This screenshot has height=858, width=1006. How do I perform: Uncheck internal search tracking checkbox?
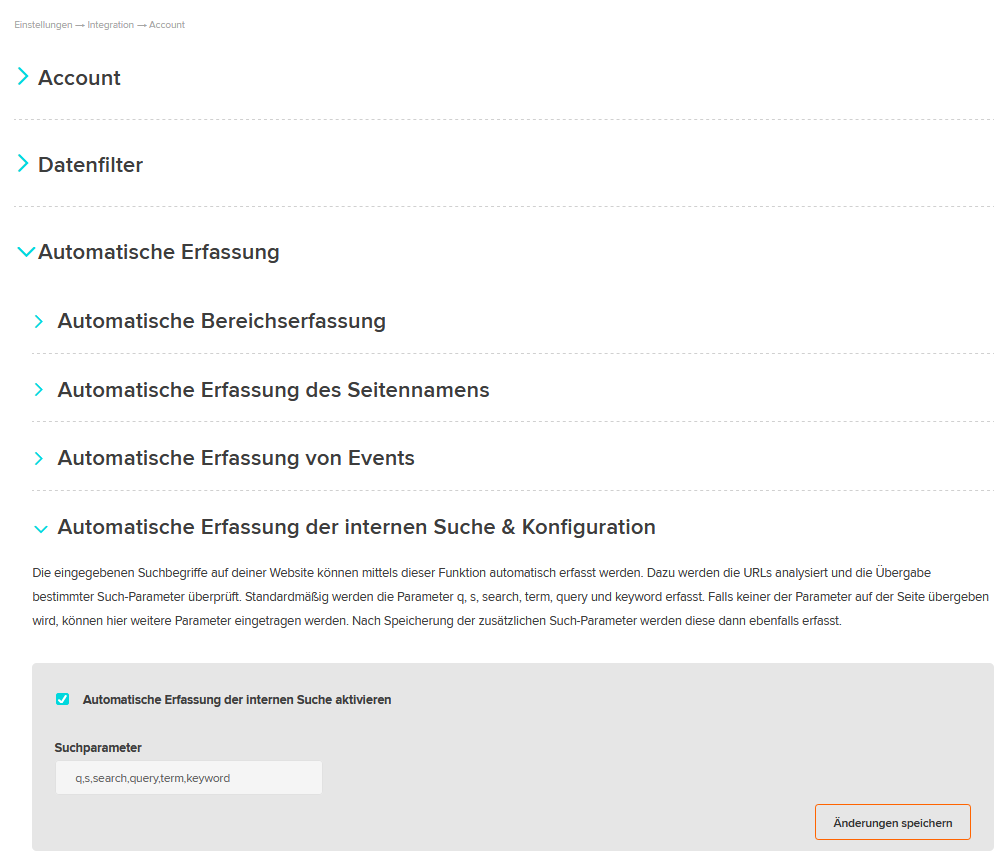tap(62, 699)
